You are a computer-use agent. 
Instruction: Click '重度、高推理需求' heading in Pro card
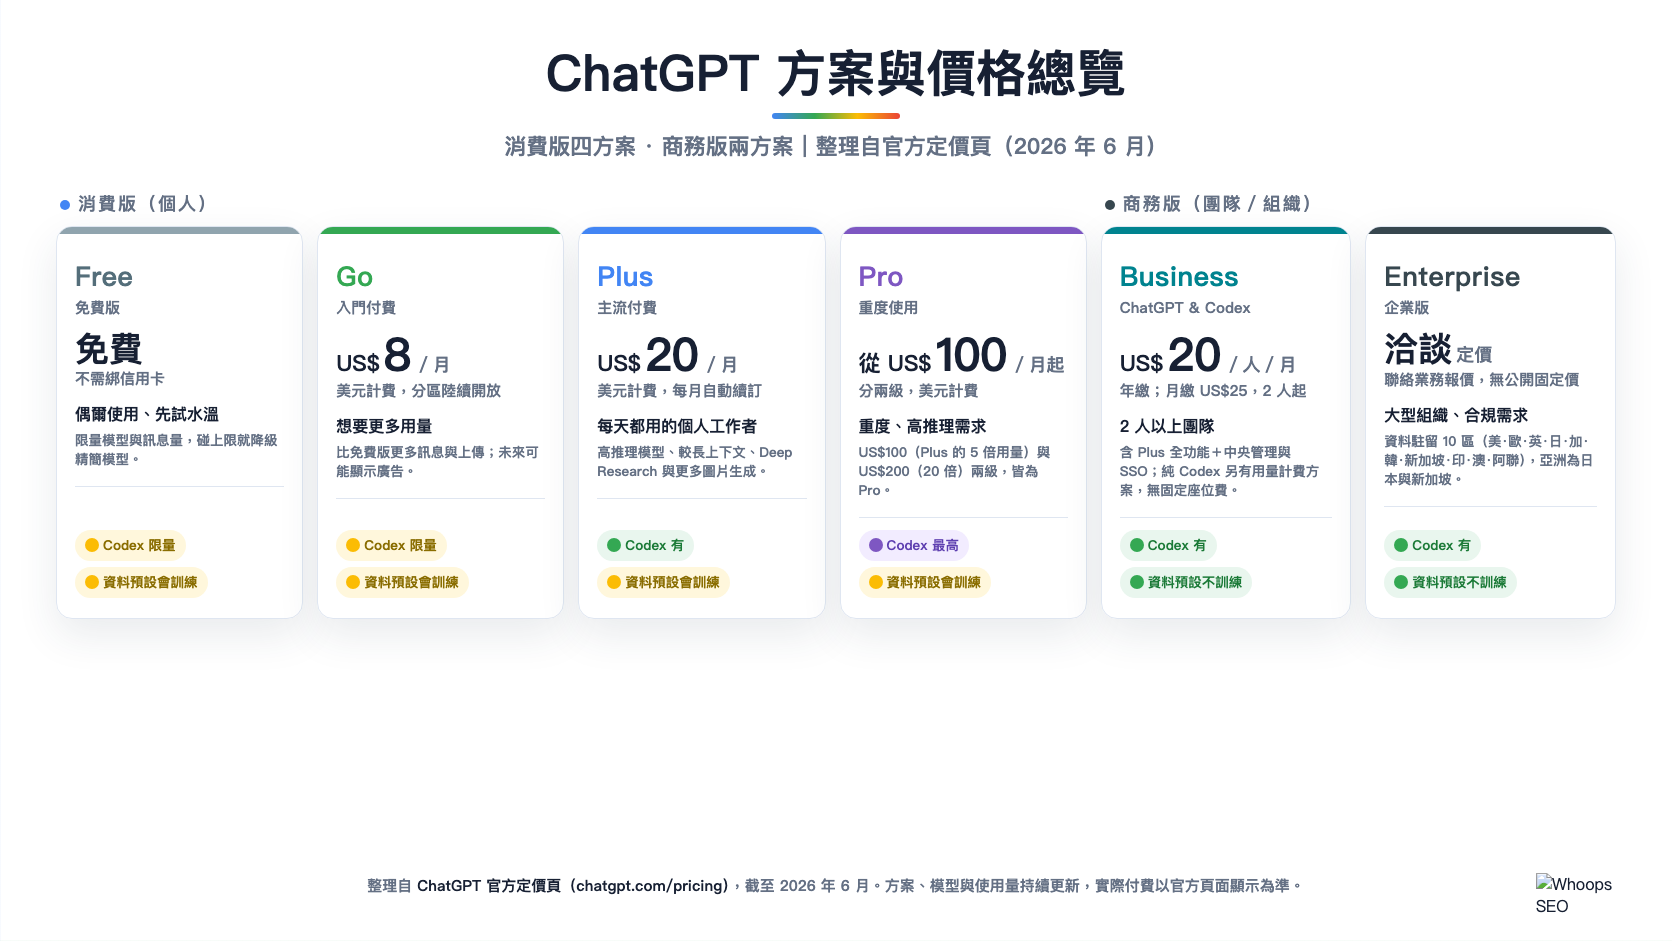(922, 426)
